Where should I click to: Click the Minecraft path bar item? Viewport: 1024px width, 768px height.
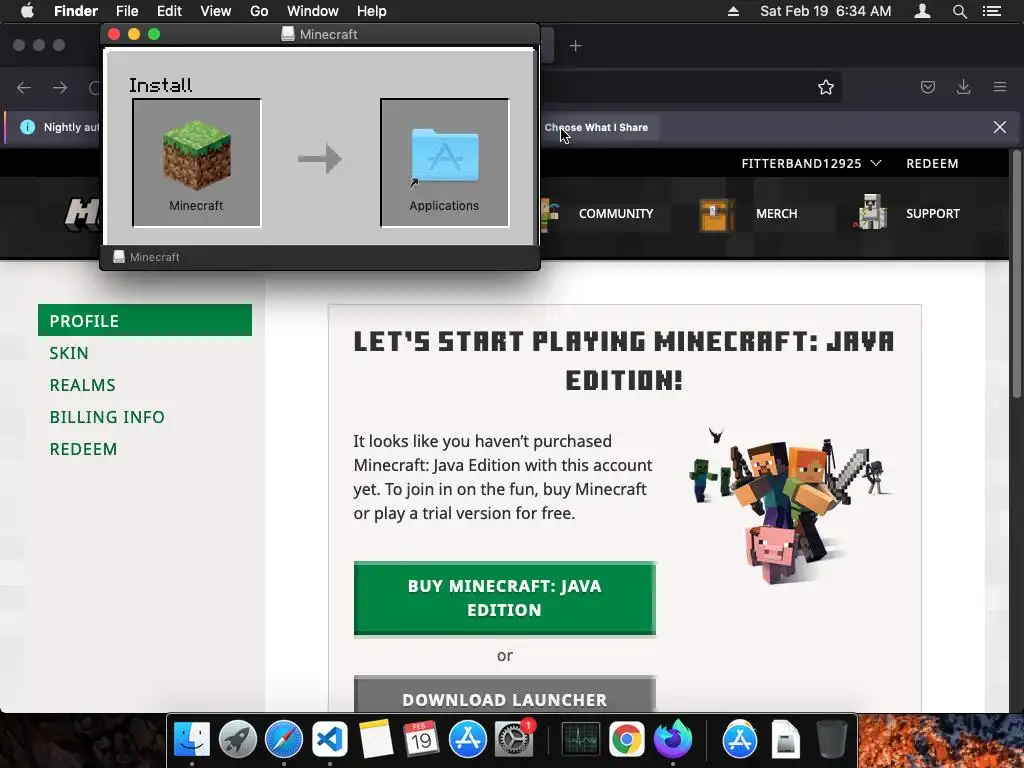(146, 257)
